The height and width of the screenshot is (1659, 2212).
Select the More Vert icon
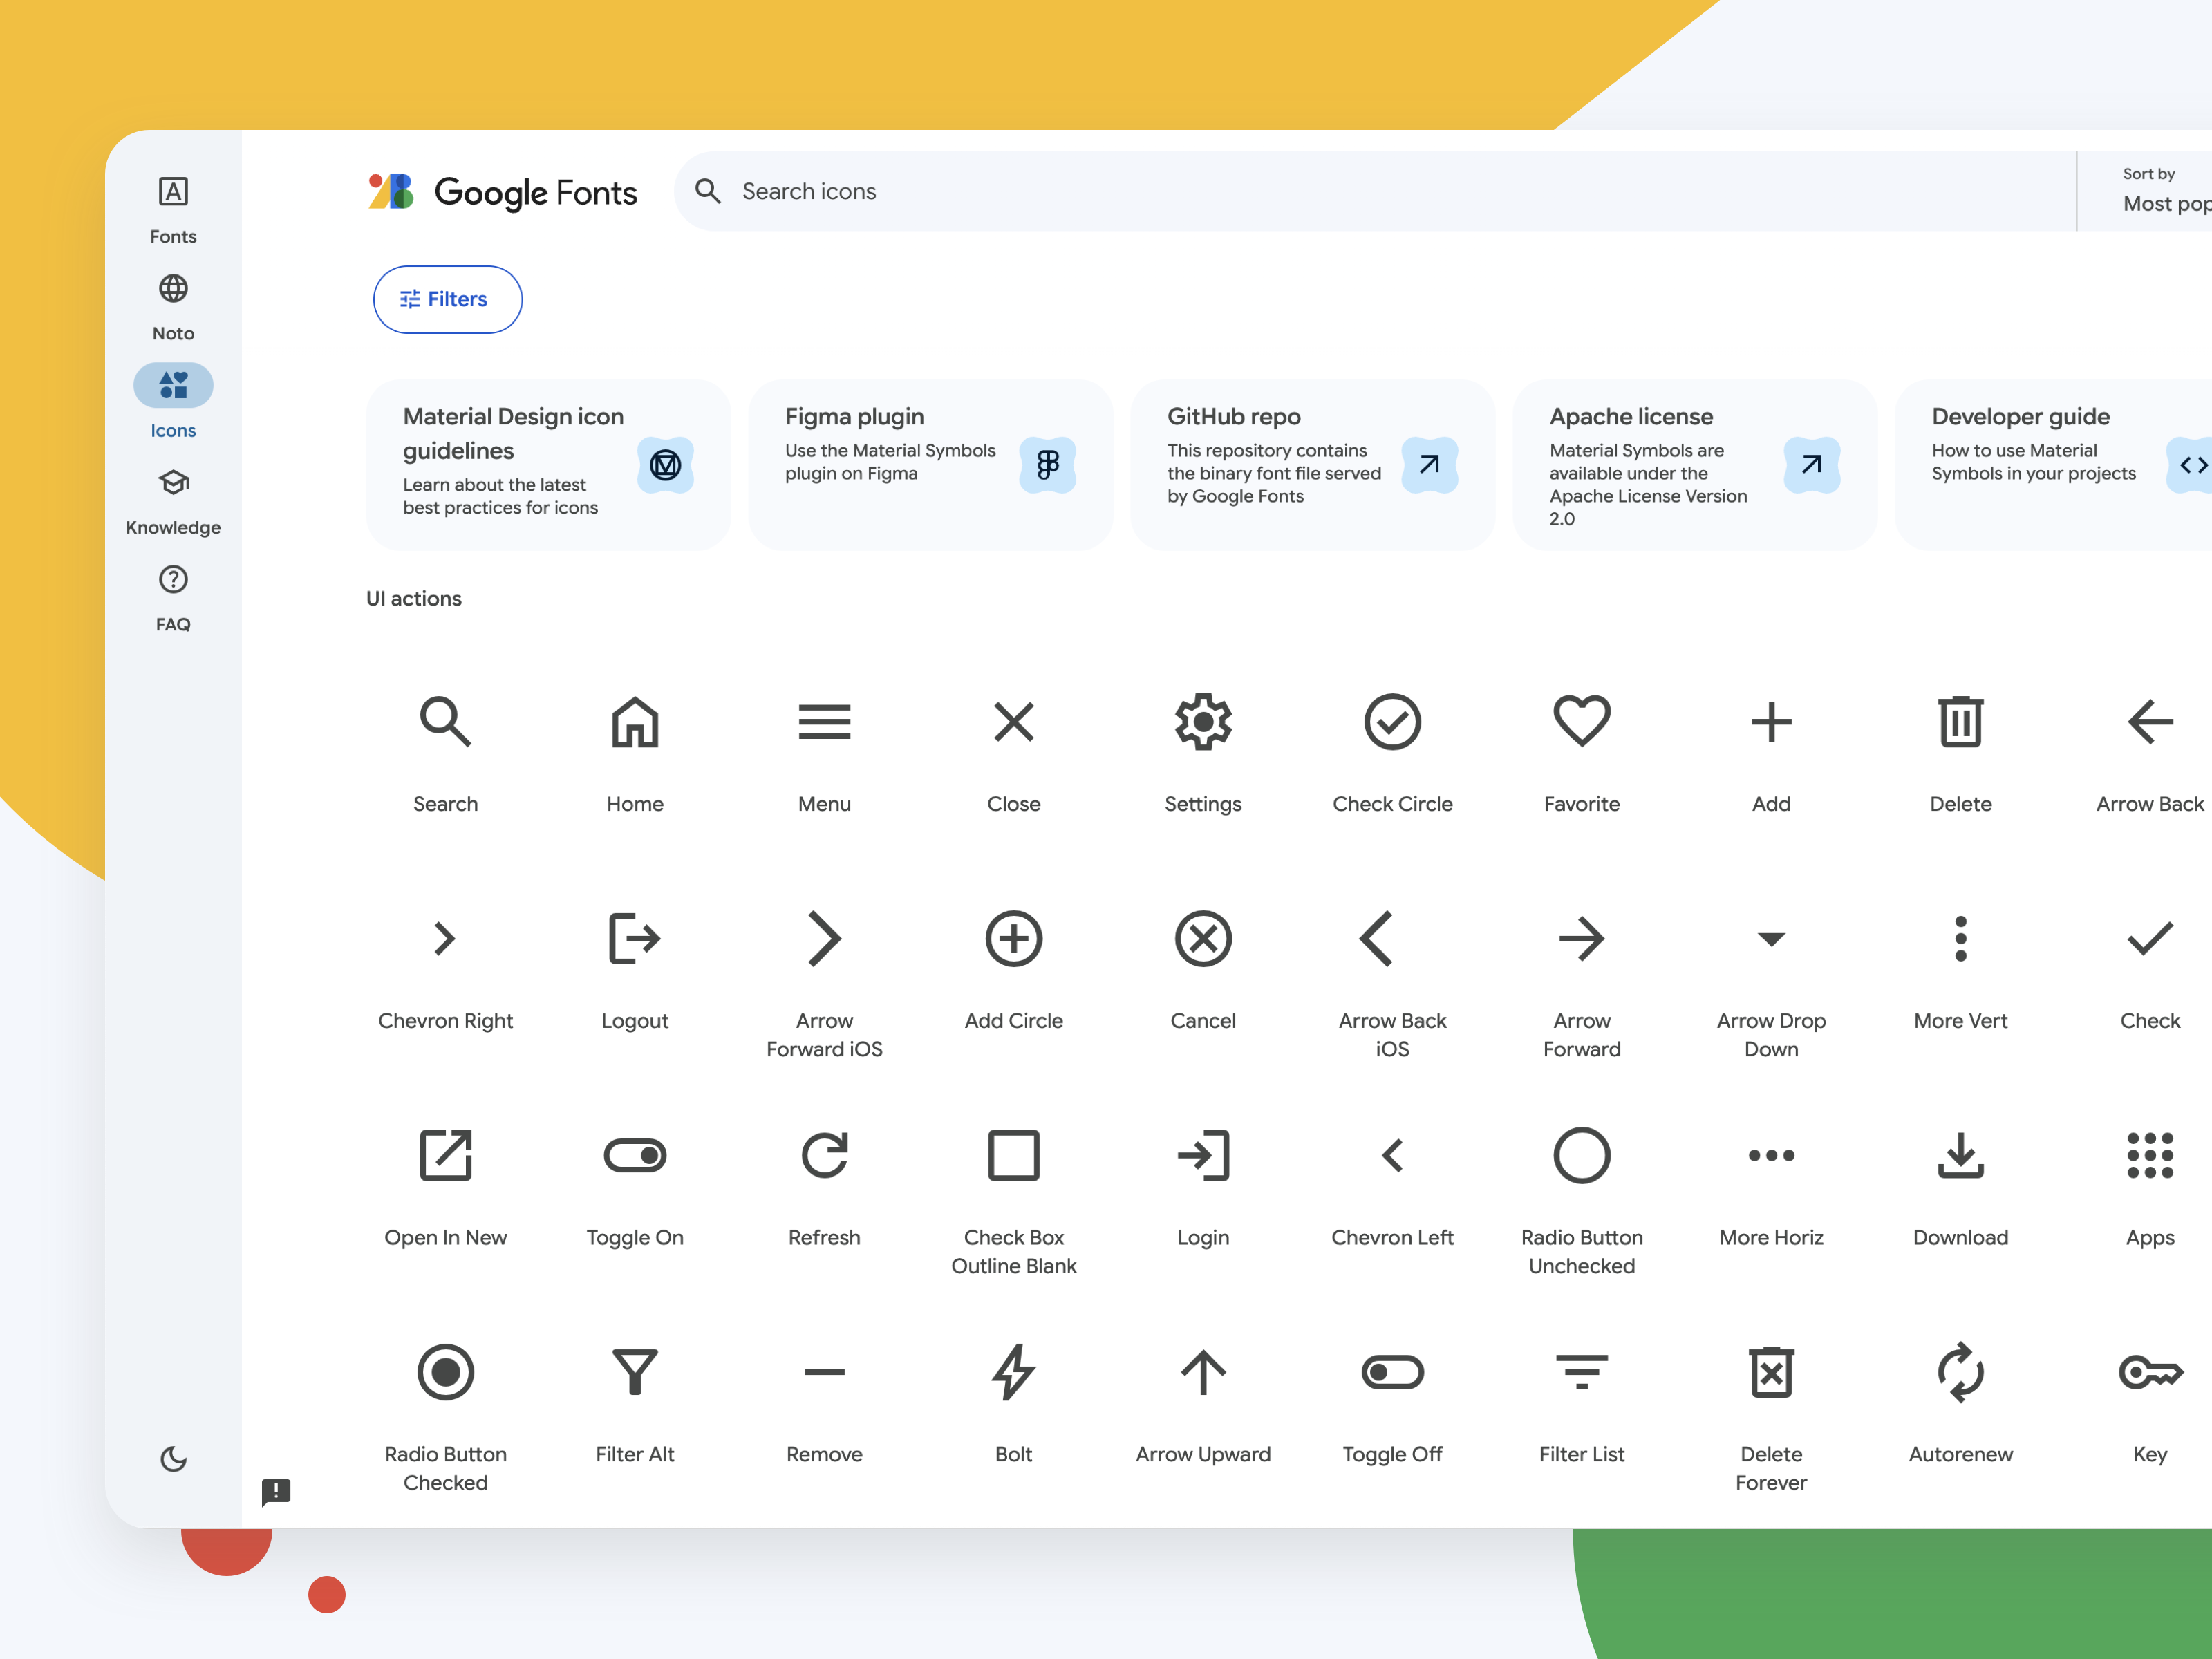tap(1960, 938)
